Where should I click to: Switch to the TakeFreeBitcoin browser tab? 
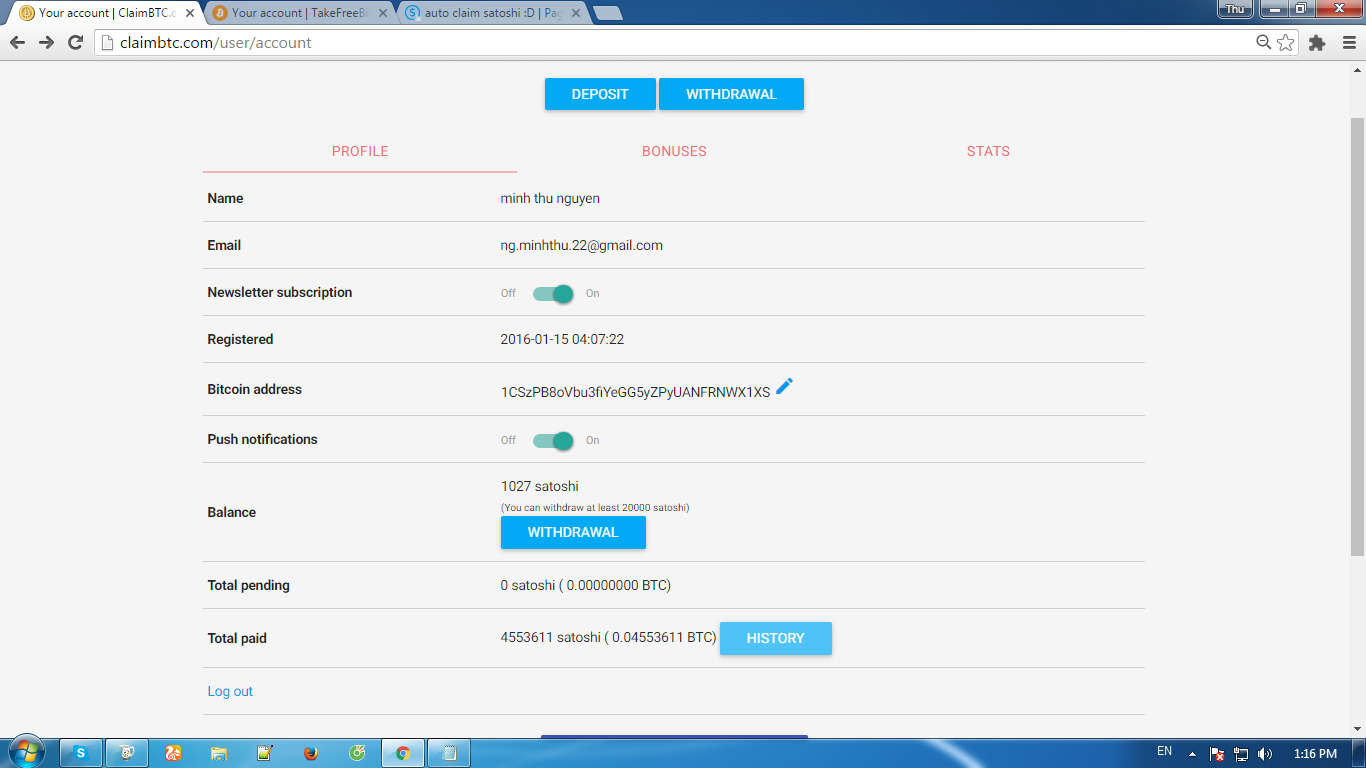(298, 13)
